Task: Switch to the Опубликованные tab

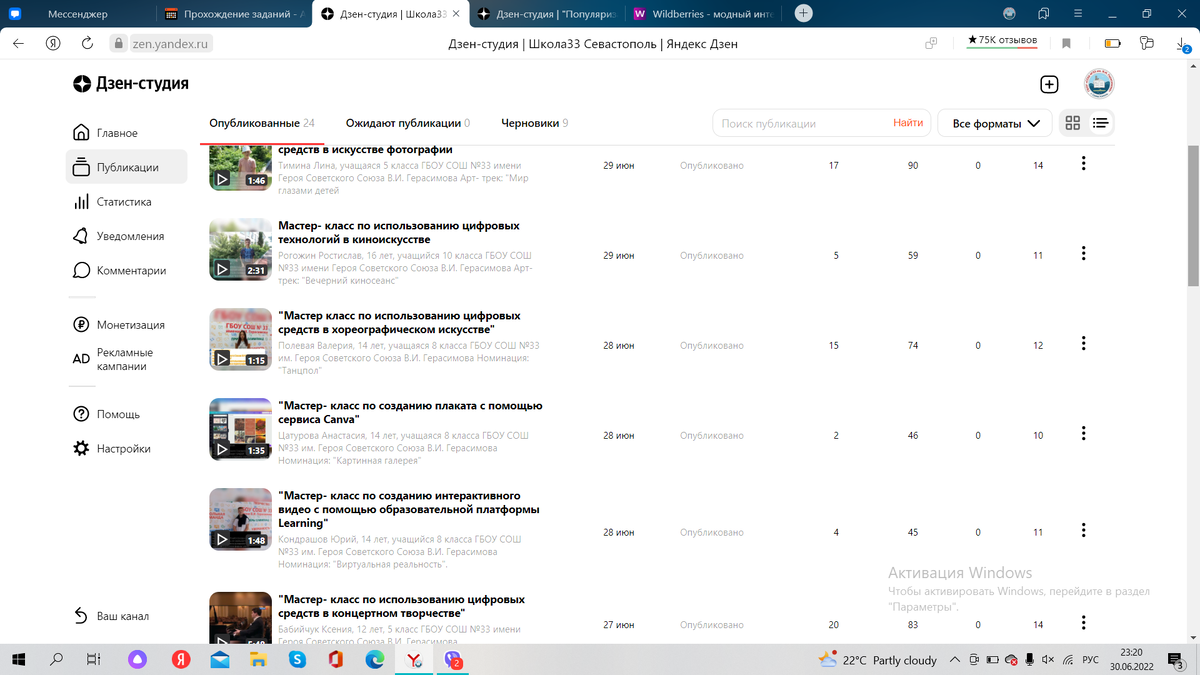Action: coord(262,123)
